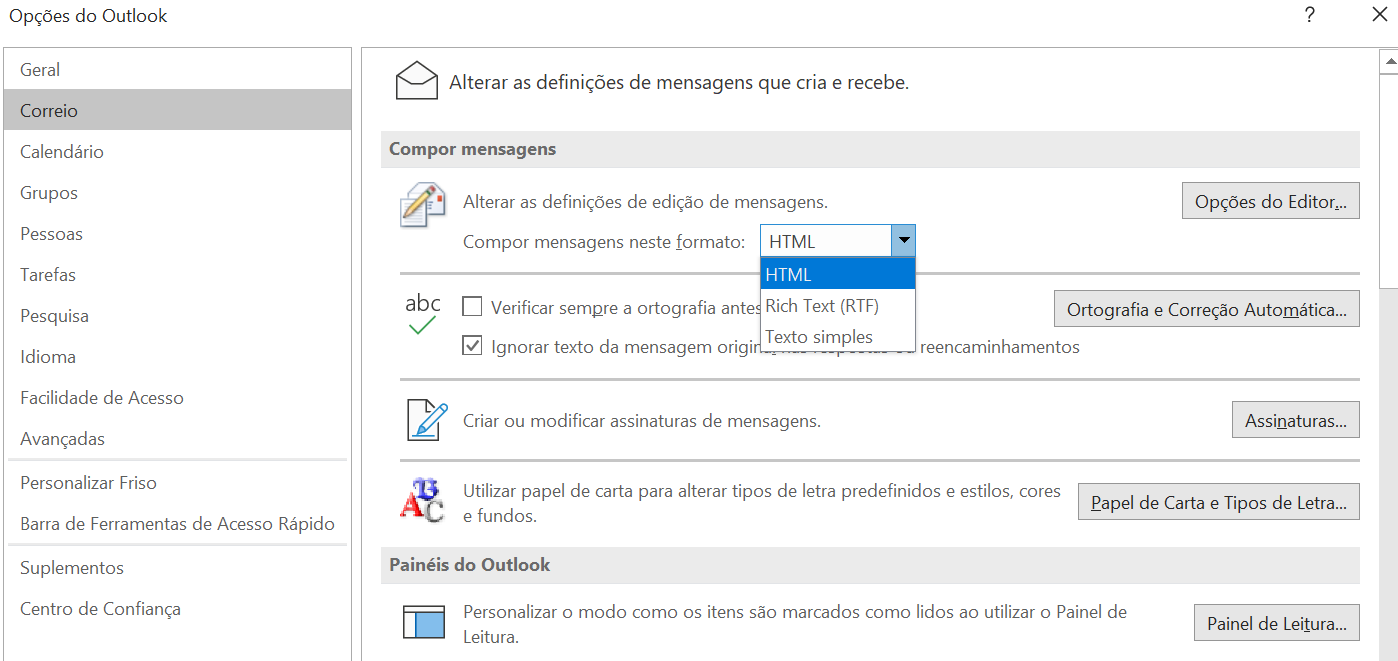Image resolution: width=1398 pixels, height=661 pixels.
Task: Open Barra de Ferramentas de Acesso Rápido
Action: 177,523
